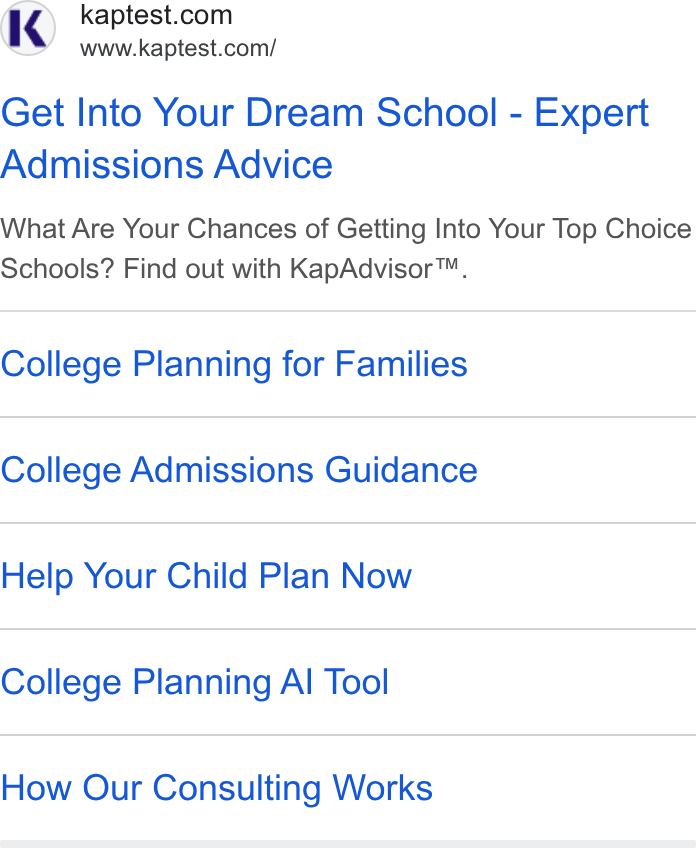Open the kaptest.com site name
The image size is (696, 848).
click(156, 15)
